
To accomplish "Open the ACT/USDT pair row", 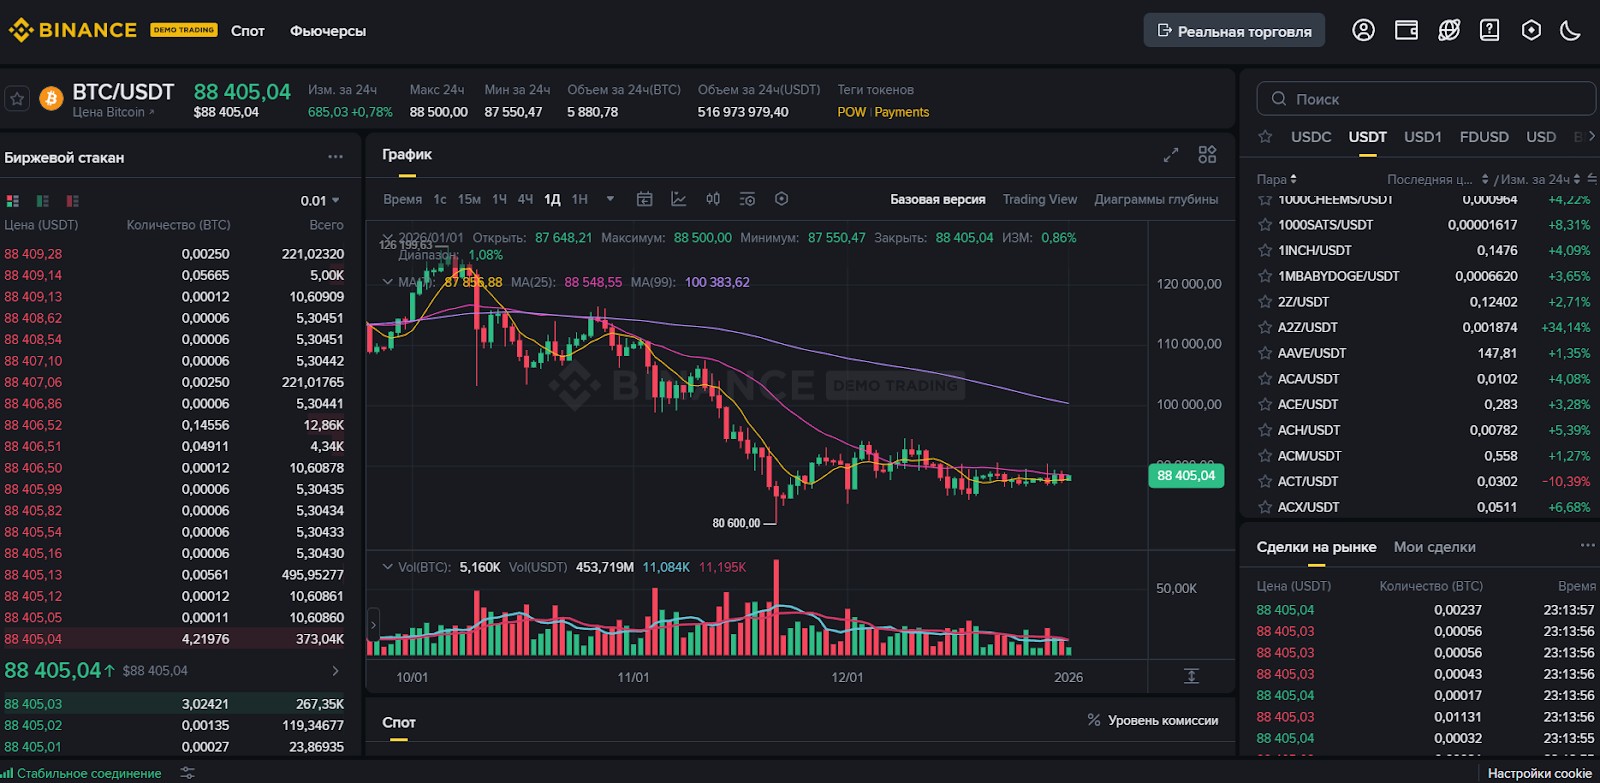I will tap(1424, 481).
